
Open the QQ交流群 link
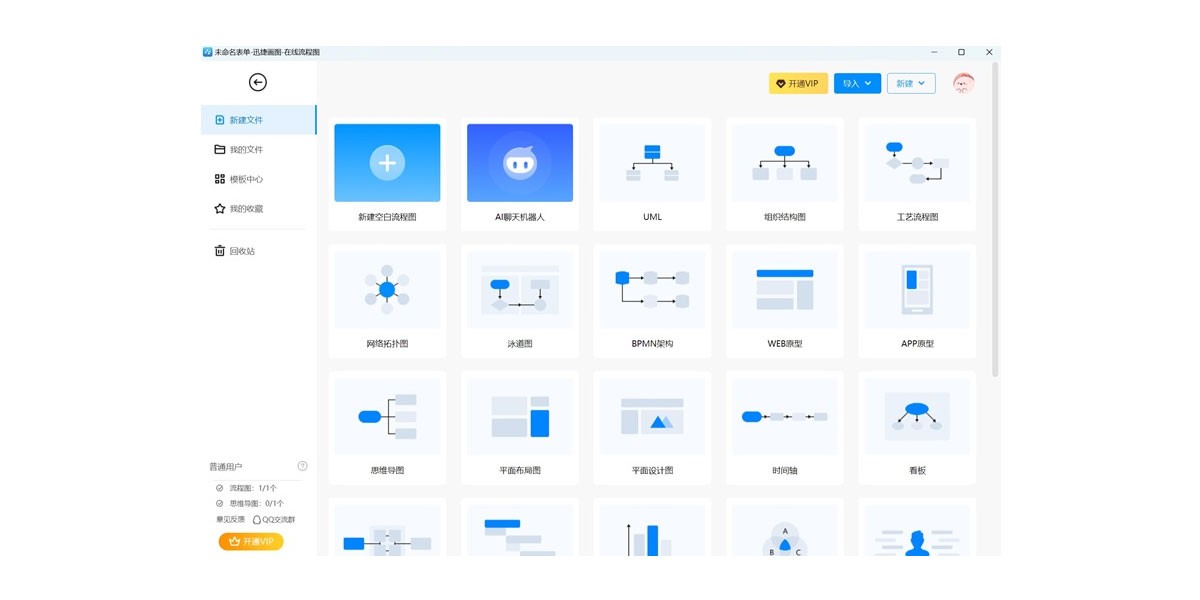point(273,519)
